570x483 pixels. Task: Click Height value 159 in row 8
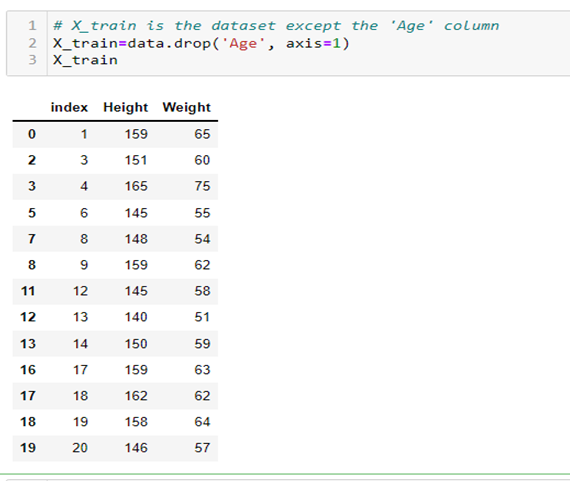tap(136, 265)
